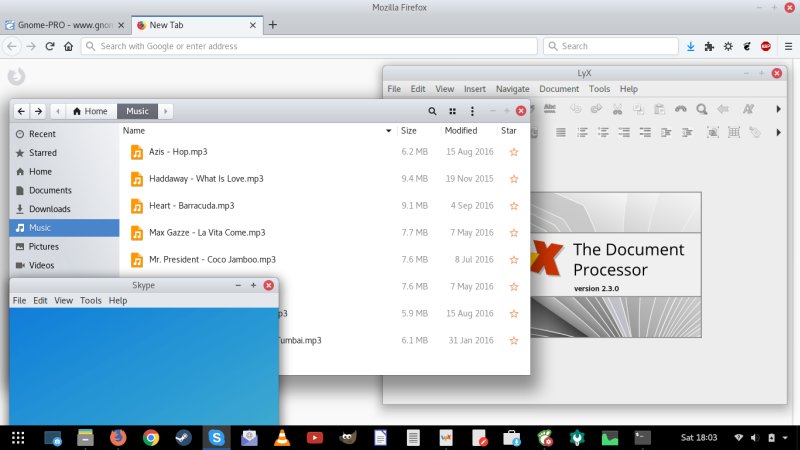Star Azis - Hop.mp3
Viewport: 800px width, 450px height.
(514, 152)
